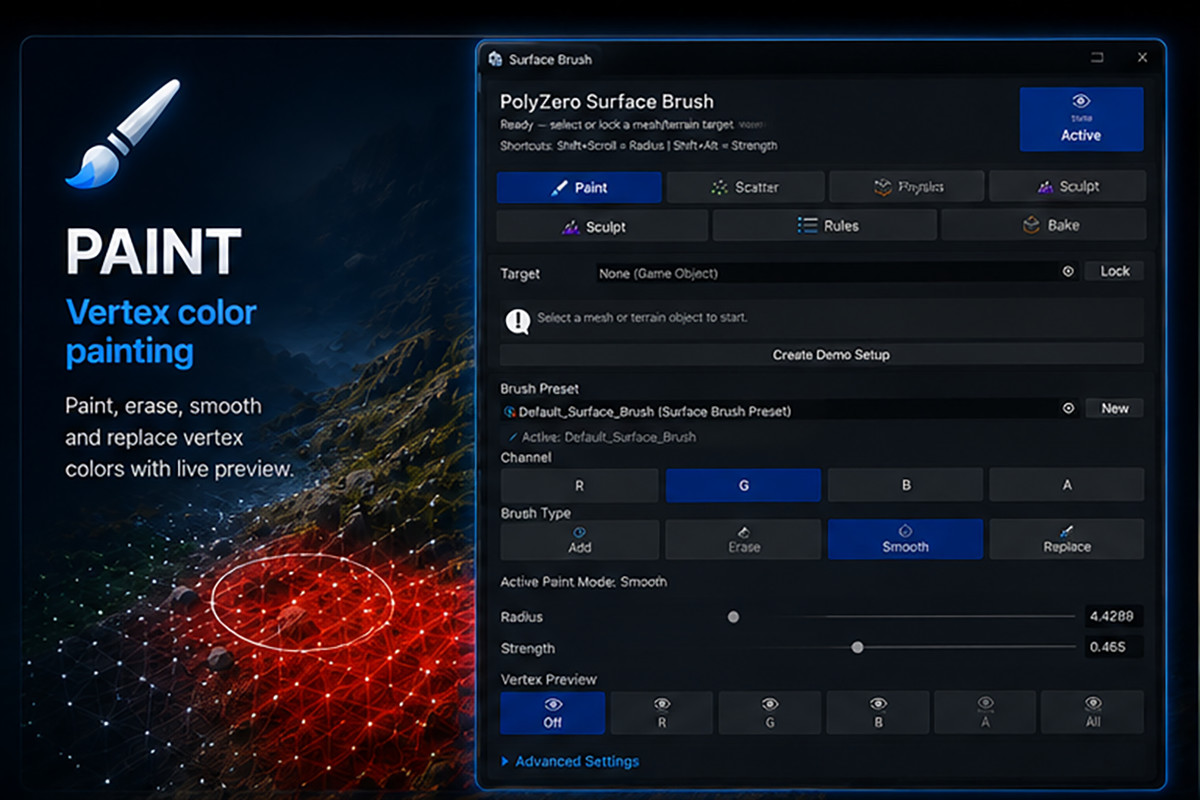Click the Radius value field

coord(1114,616)
